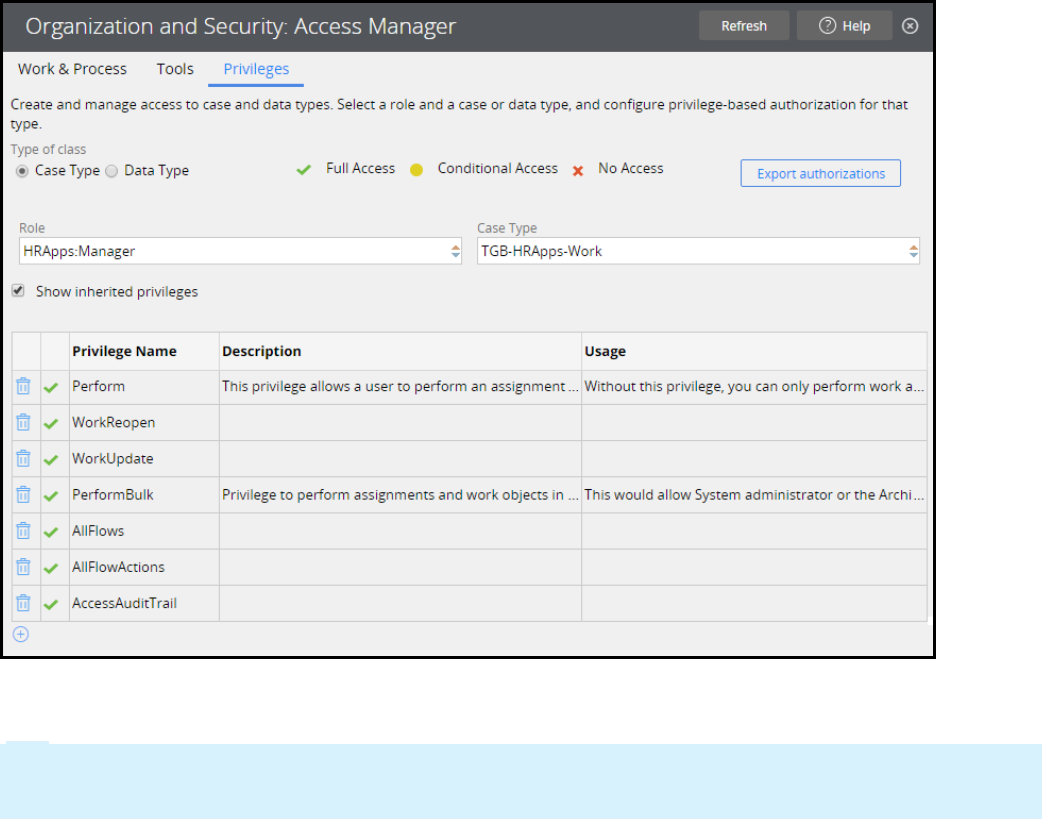Delete the Perform privilege row
Viewport: 1042px width, 819px height.
click(24, 386)
